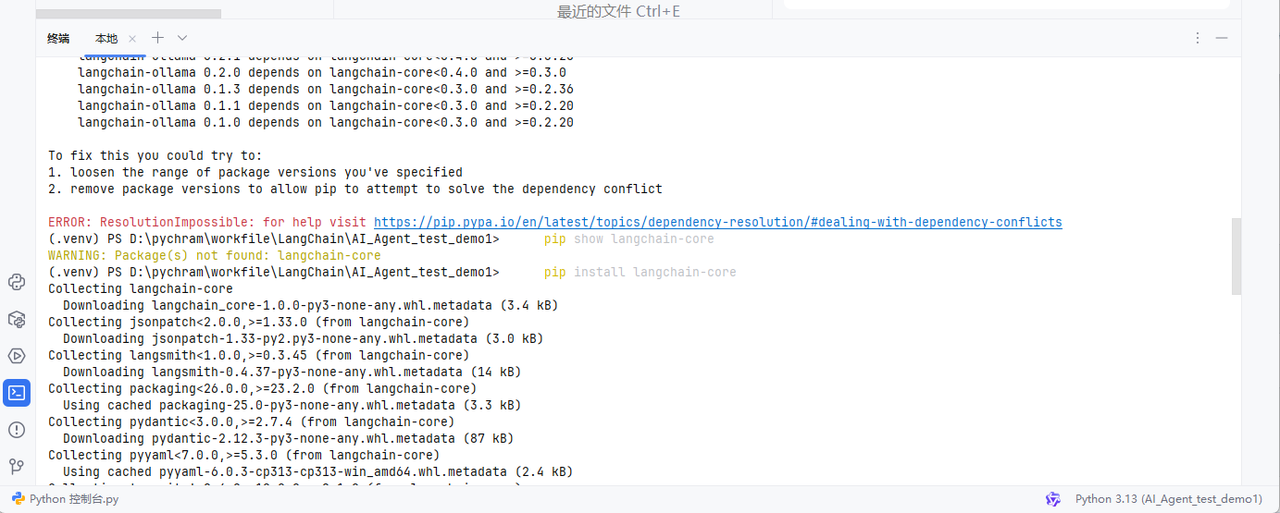
Task: Open the pip dependency-resolution help link
Action: coord(718,222)
